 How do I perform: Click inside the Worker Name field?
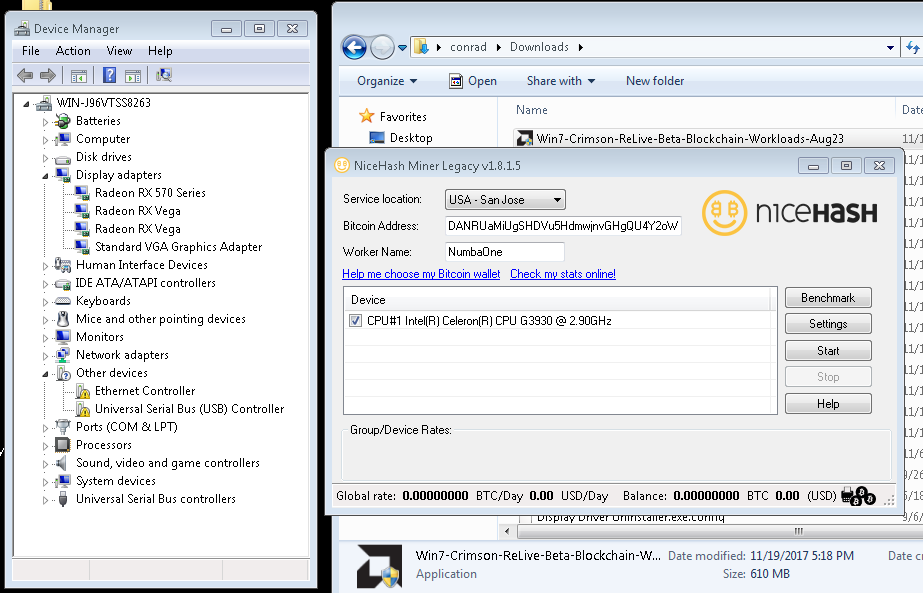point(503,251)
